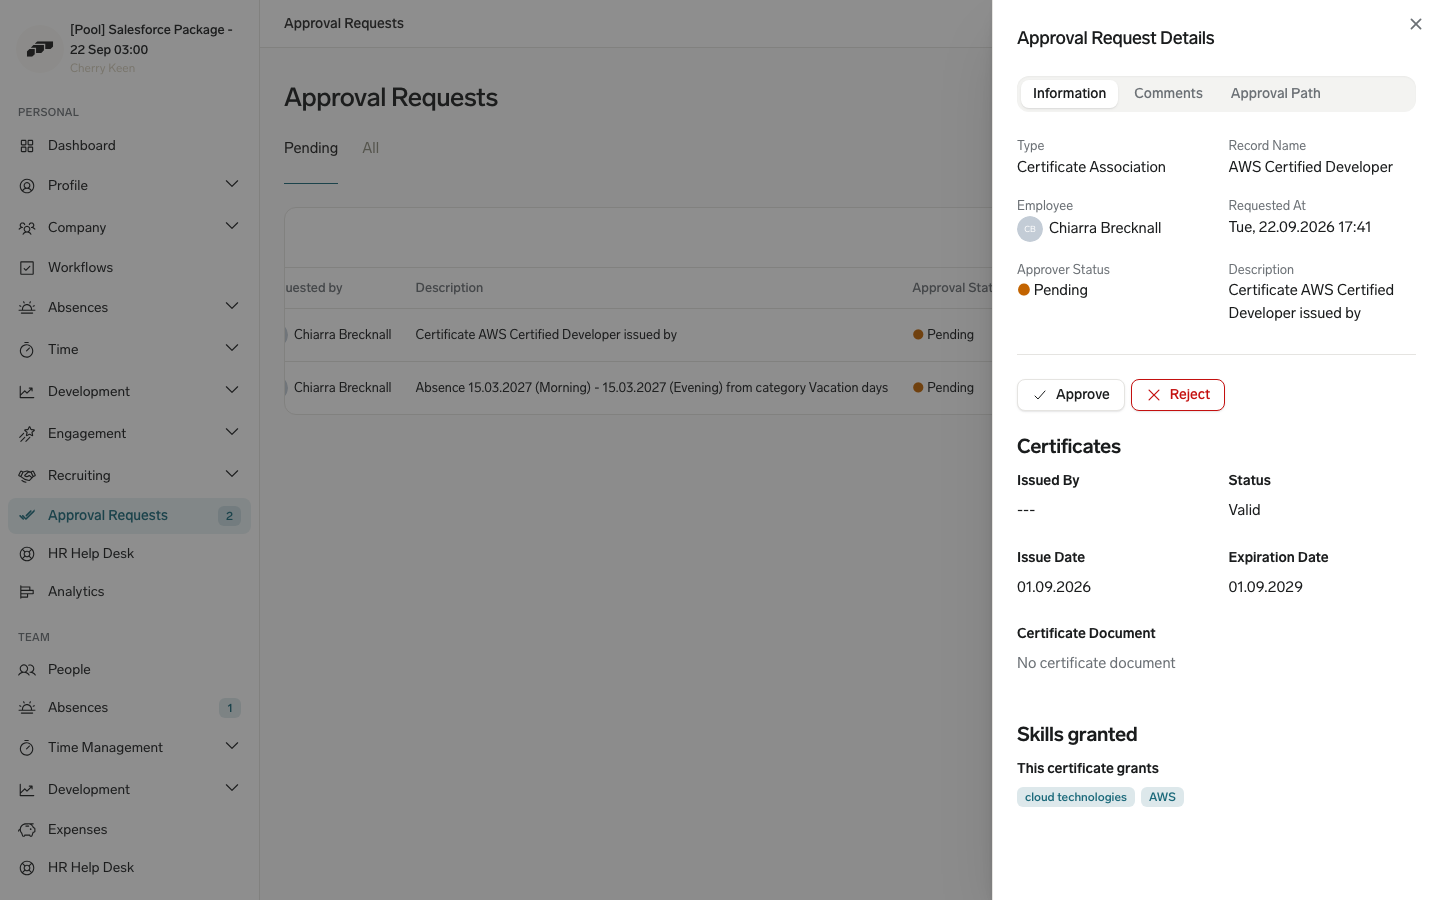Viewport: 1440px width, 900px height.
Task: Close the Approval Request Details panel
Action: point(1415,24)
